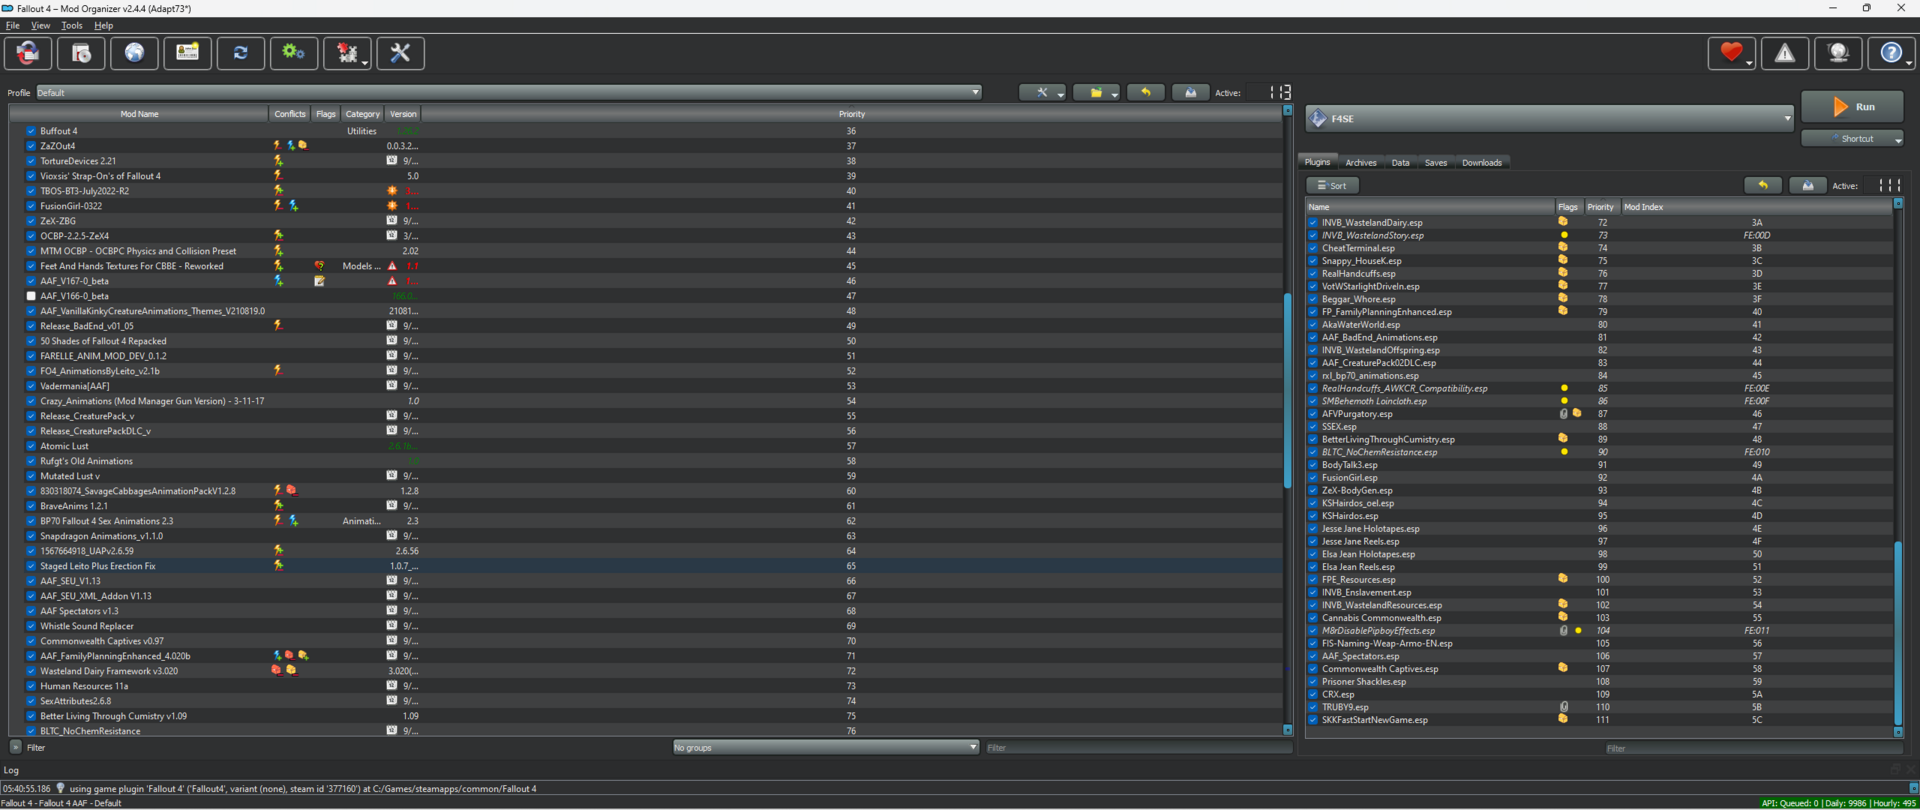Open the Nexus globe icon in toolbar
This screenshot has height=810, width=1920.
point(134,53)
